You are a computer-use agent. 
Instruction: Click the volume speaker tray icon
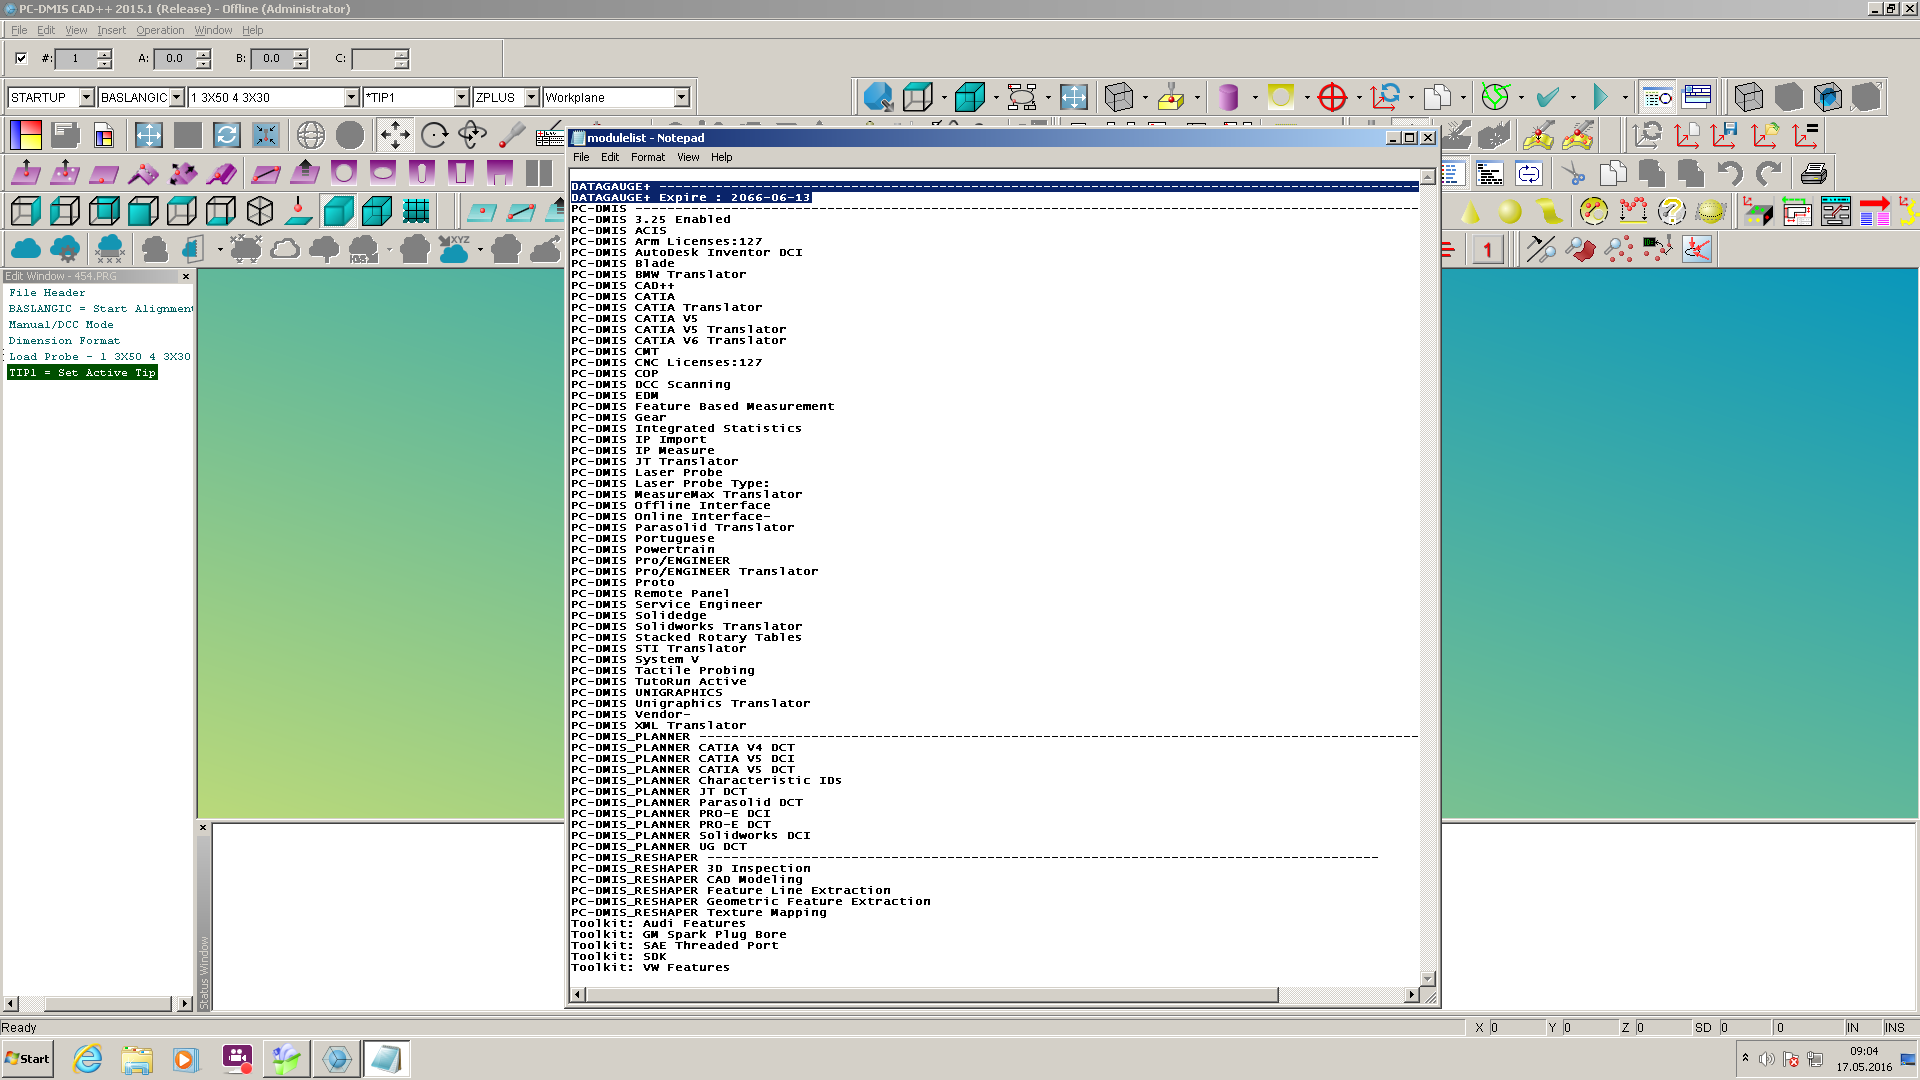pos(1767,1059)
